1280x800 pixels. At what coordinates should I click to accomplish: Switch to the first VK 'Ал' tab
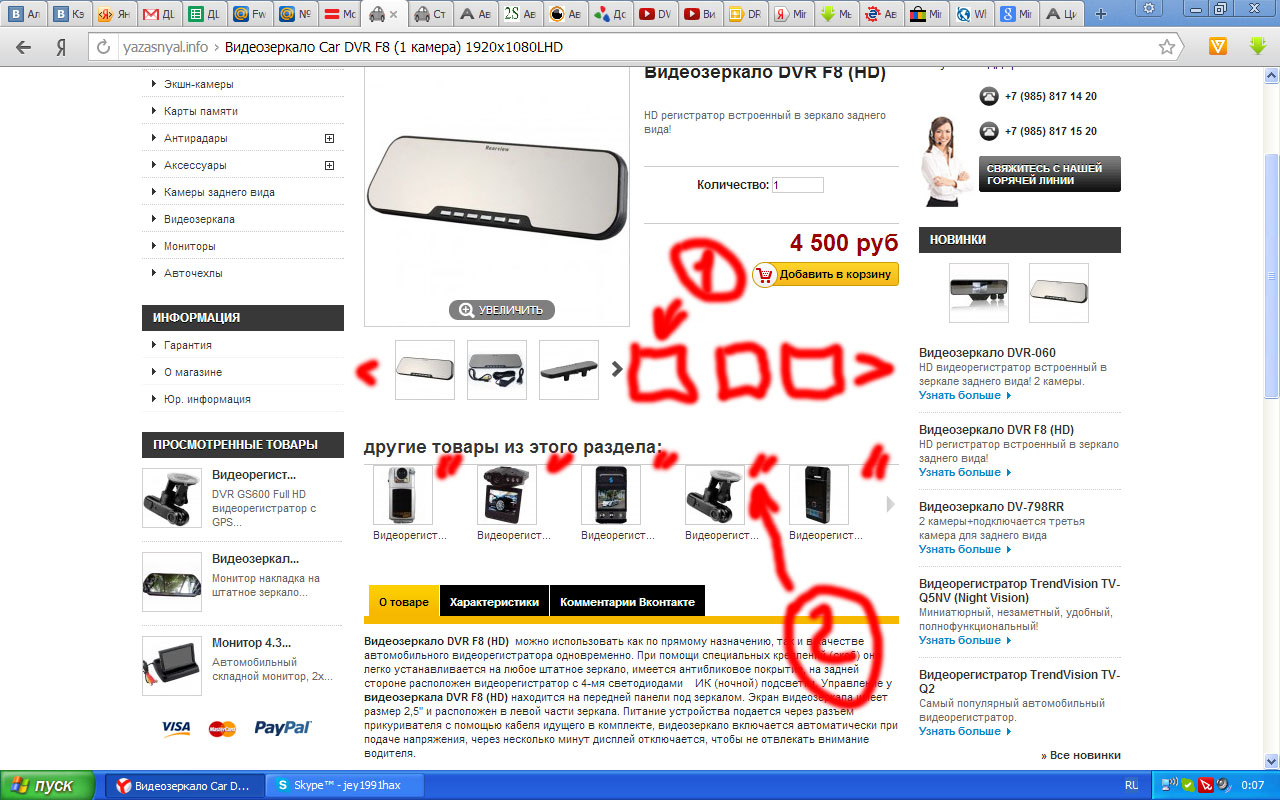click(25, 15)
